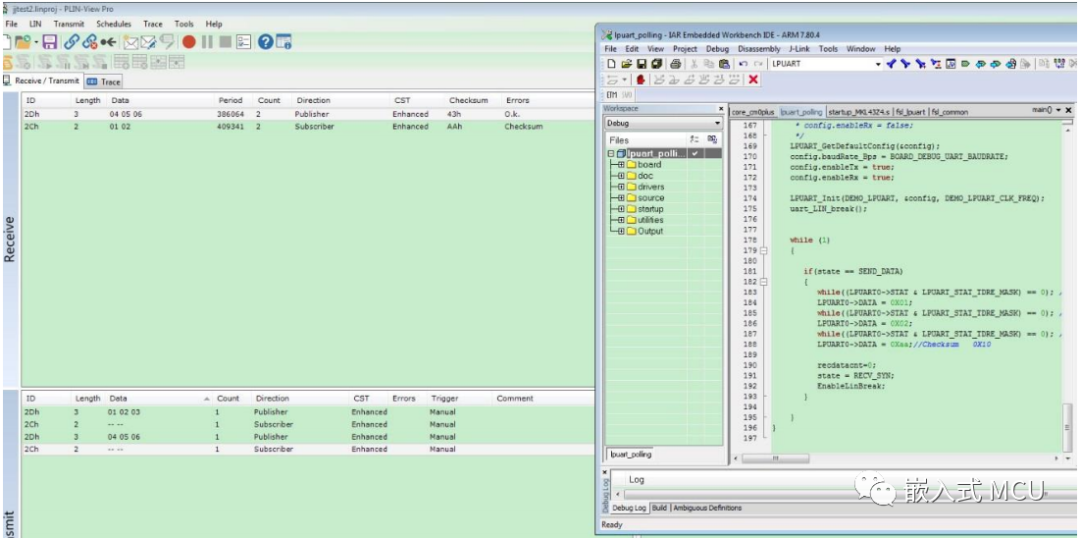Click the table info icon beside Help
The height and width of the screenshot is (538, 1080).
point(284,42)
